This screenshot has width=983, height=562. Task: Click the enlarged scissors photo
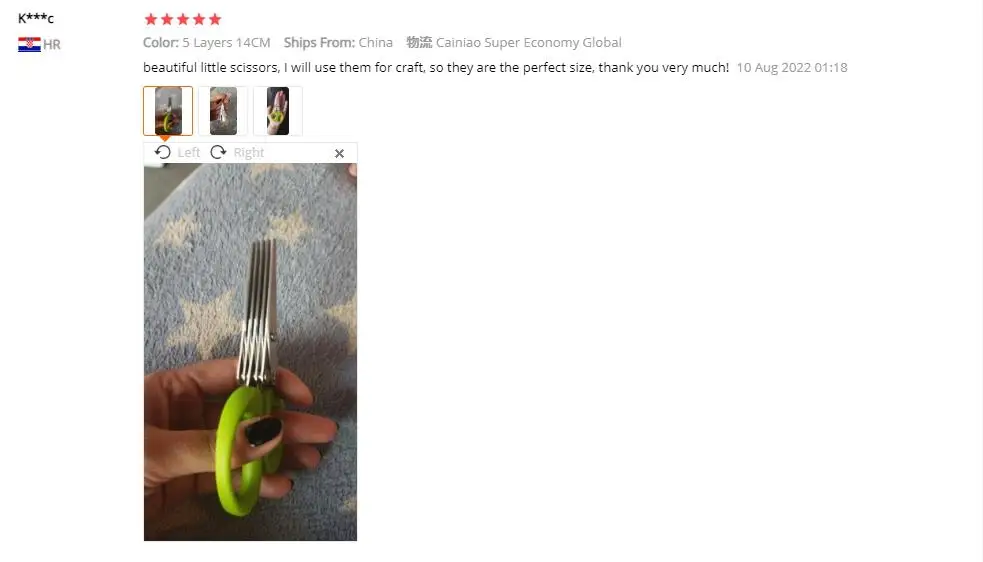coord(250,352)
